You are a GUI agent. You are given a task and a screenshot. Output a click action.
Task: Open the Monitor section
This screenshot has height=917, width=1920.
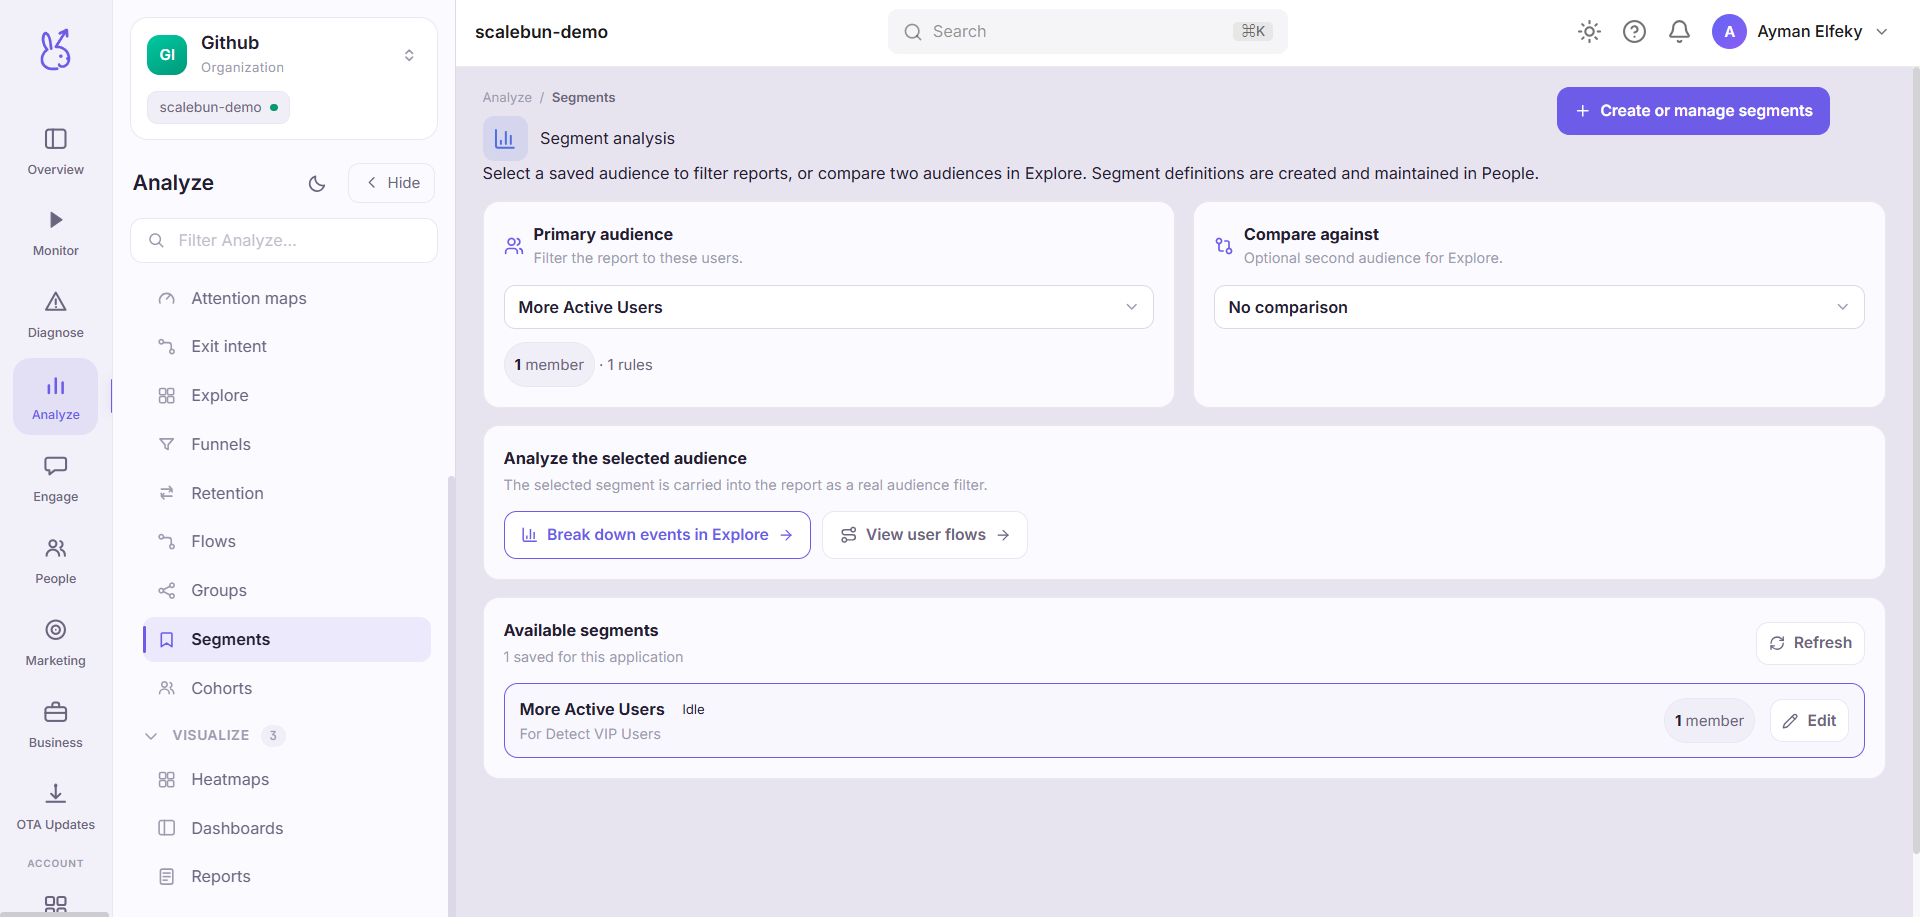[x=56, y=234]
